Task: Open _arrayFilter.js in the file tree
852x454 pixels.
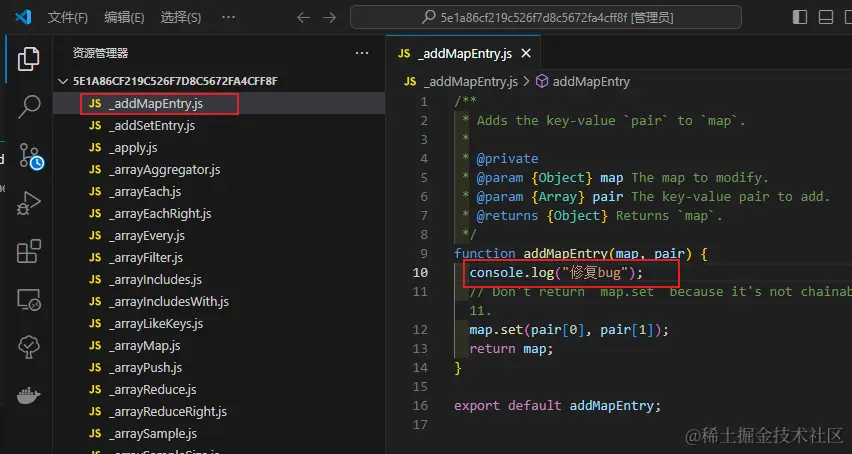Action: tap(219, 257)
